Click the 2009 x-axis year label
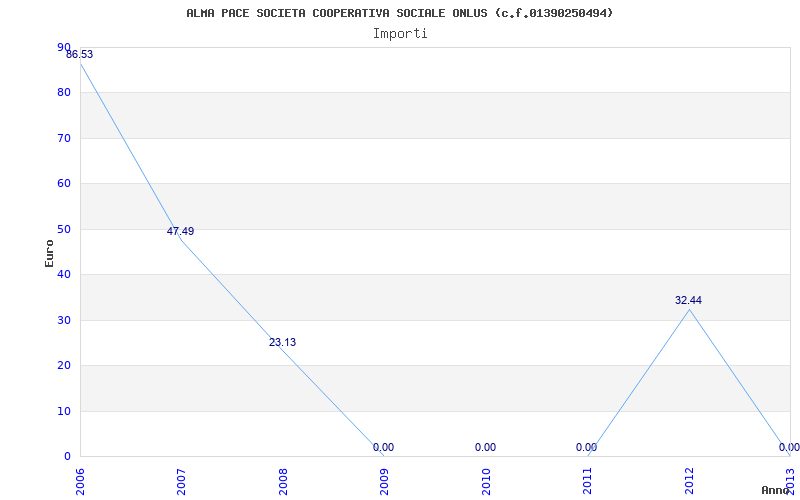This screenshot has width=800, height=500. 384,482
